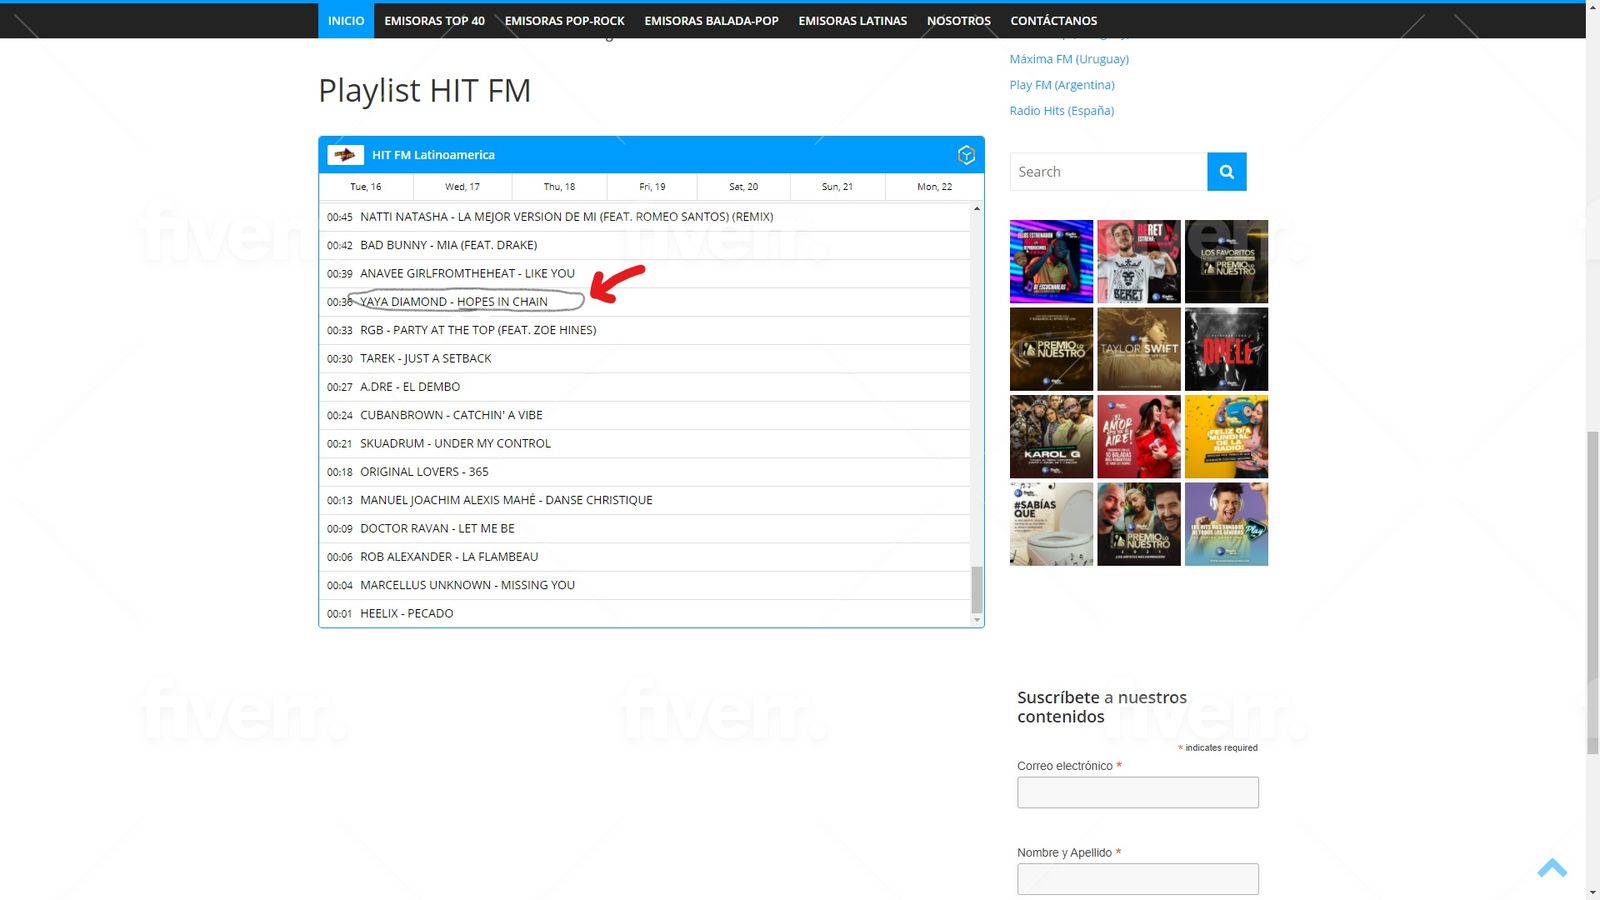Open the Karol G thumbnail
1600x900 pixels.
pyautogui.click(x=1051, y=437)
